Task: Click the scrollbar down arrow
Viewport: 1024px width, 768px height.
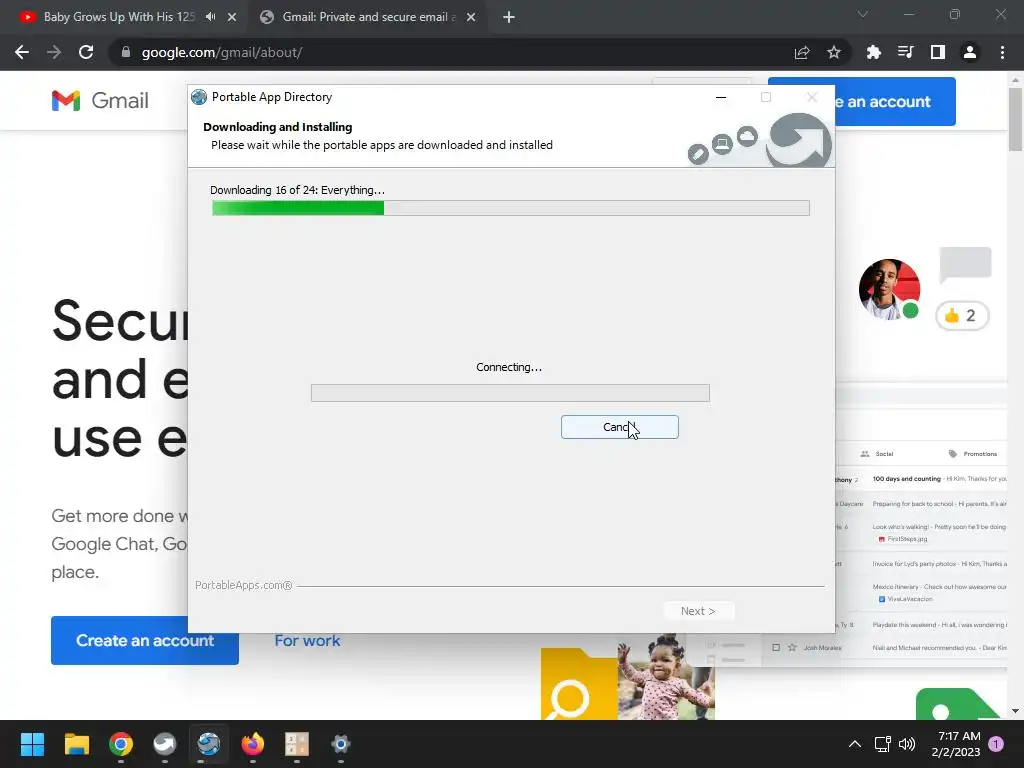Action: coord(1015,711)
